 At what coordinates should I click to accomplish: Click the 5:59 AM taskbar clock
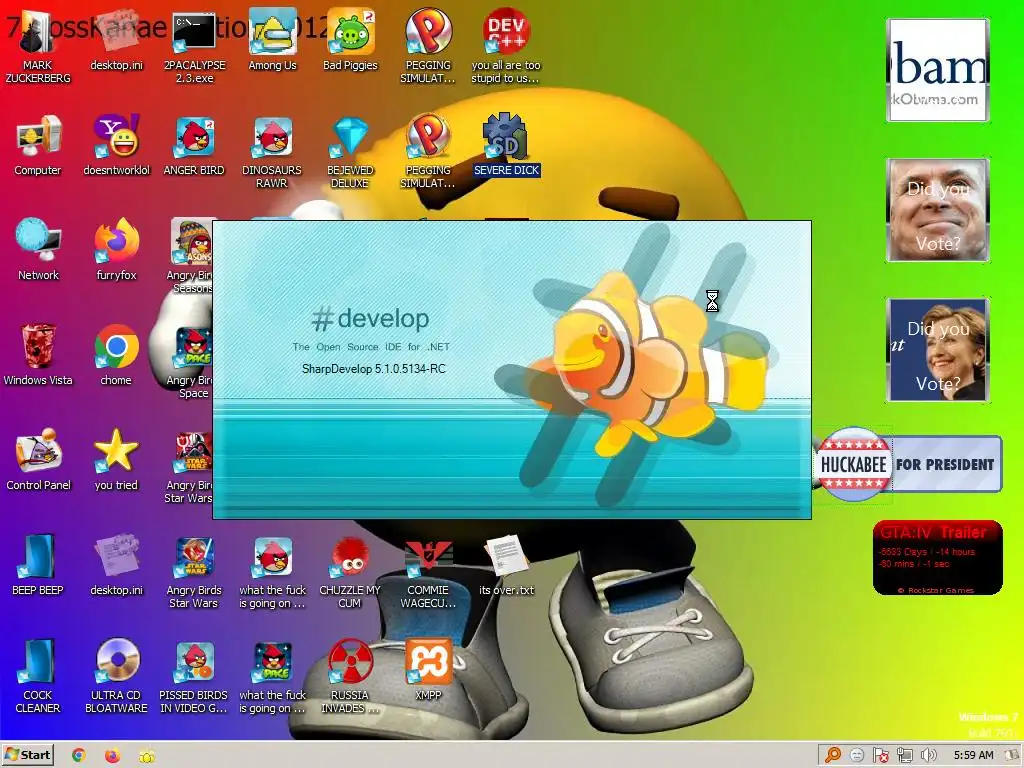[x=973, y=756]
